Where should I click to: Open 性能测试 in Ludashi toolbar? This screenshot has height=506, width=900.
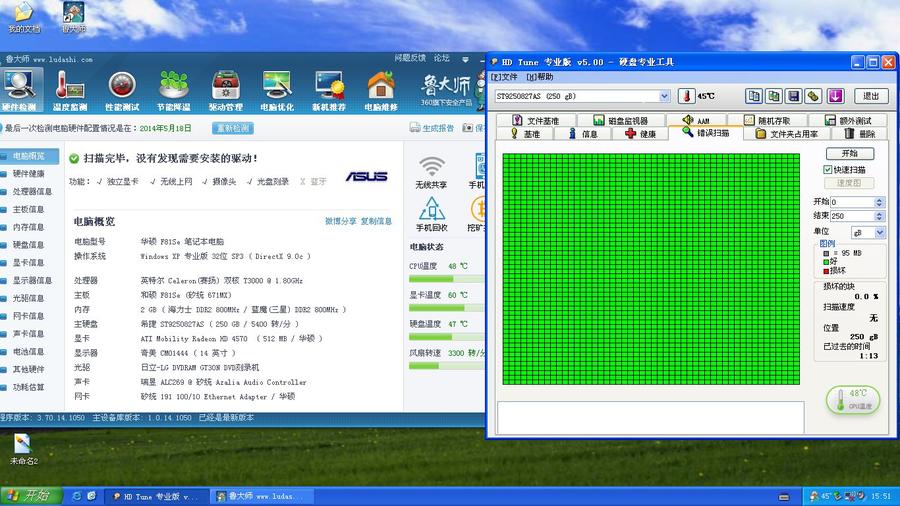click(122, 91)
